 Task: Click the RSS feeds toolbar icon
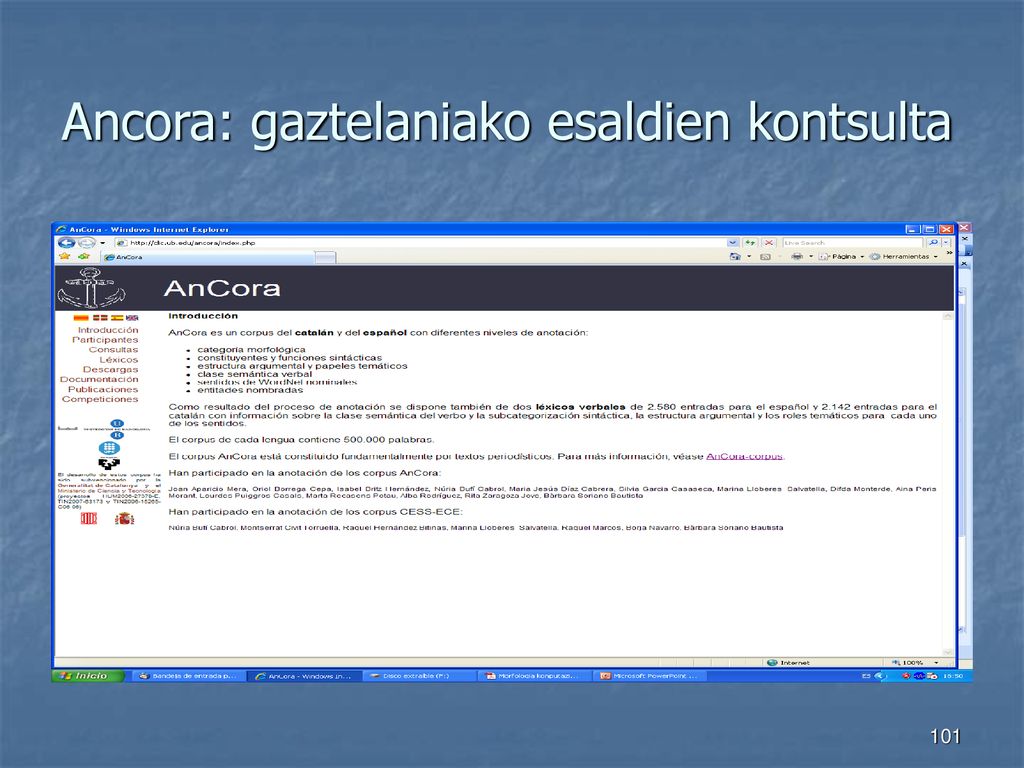tap(765, 257)
